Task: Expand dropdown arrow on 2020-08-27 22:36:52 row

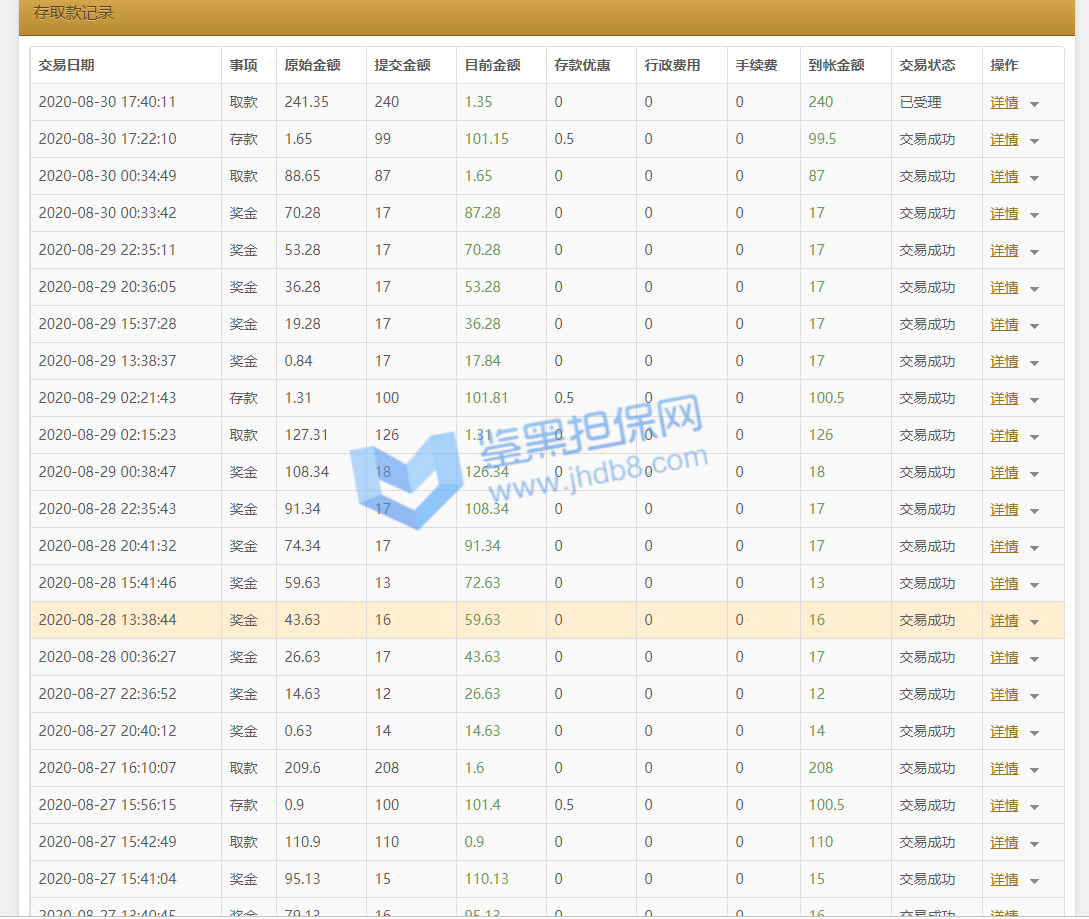Action: pyautogui.click(x=1034, y=696)
